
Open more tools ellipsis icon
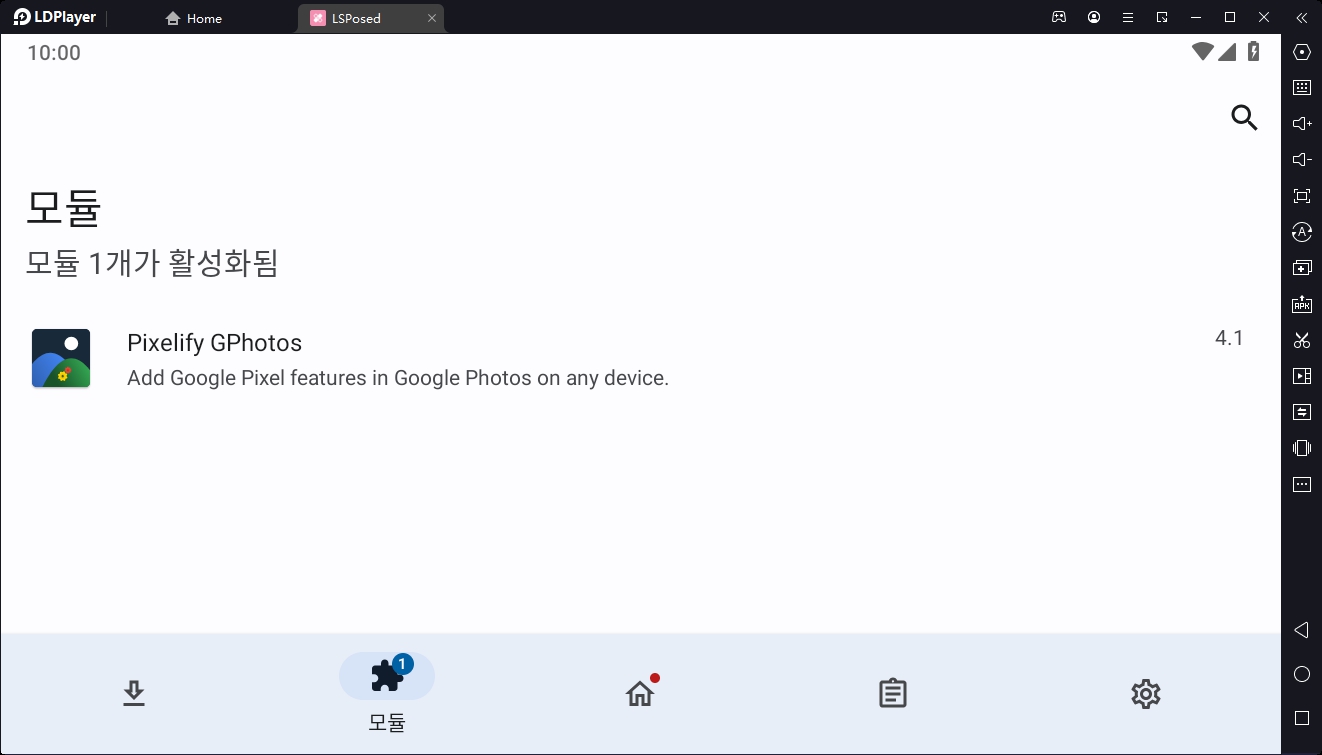pyautogui.click(x=1302, y=484)
